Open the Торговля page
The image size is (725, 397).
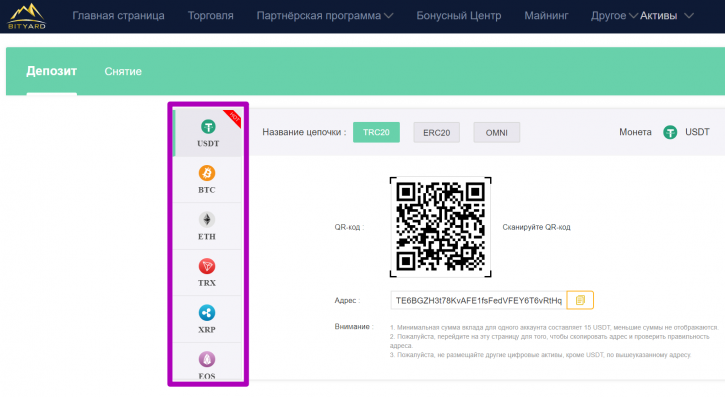210,16
